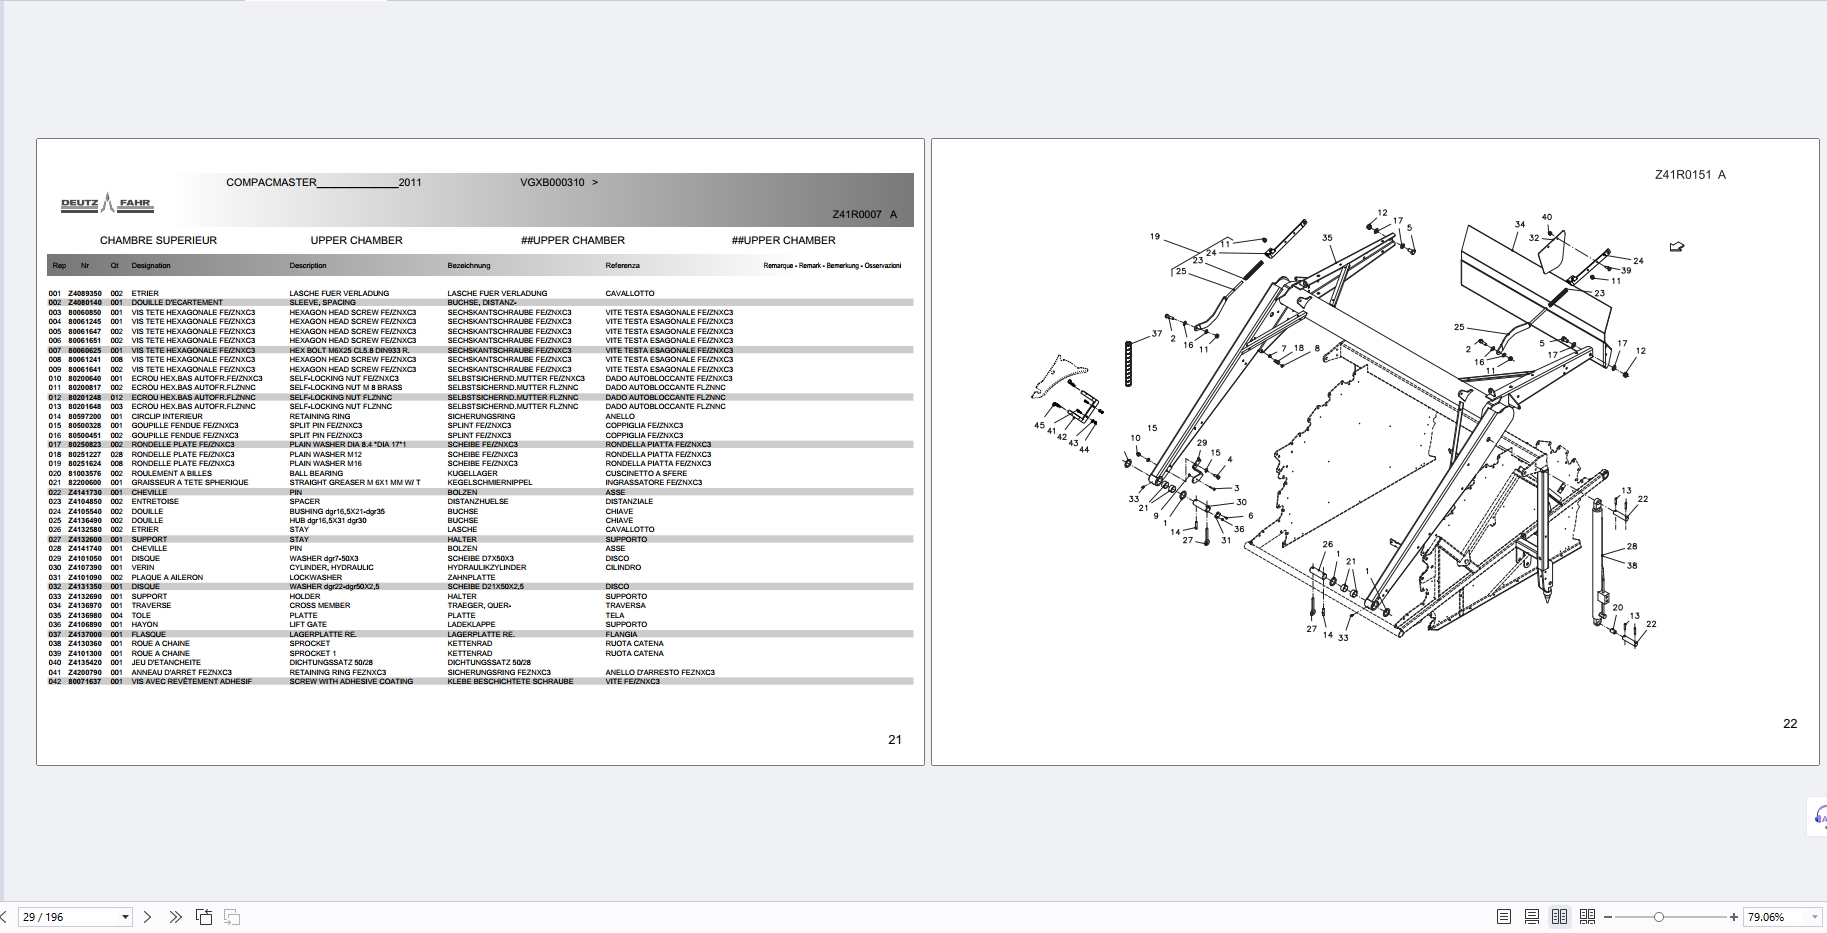
Task: Click part number 81003576
Action: pyautogui.click(x=85, y=473)
